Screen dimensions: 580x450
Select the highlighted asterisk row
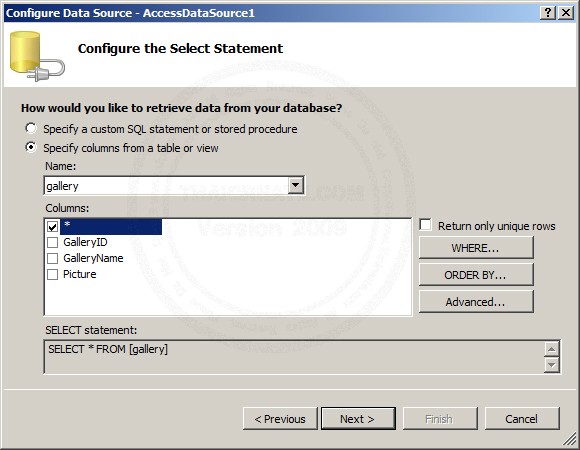111,226
